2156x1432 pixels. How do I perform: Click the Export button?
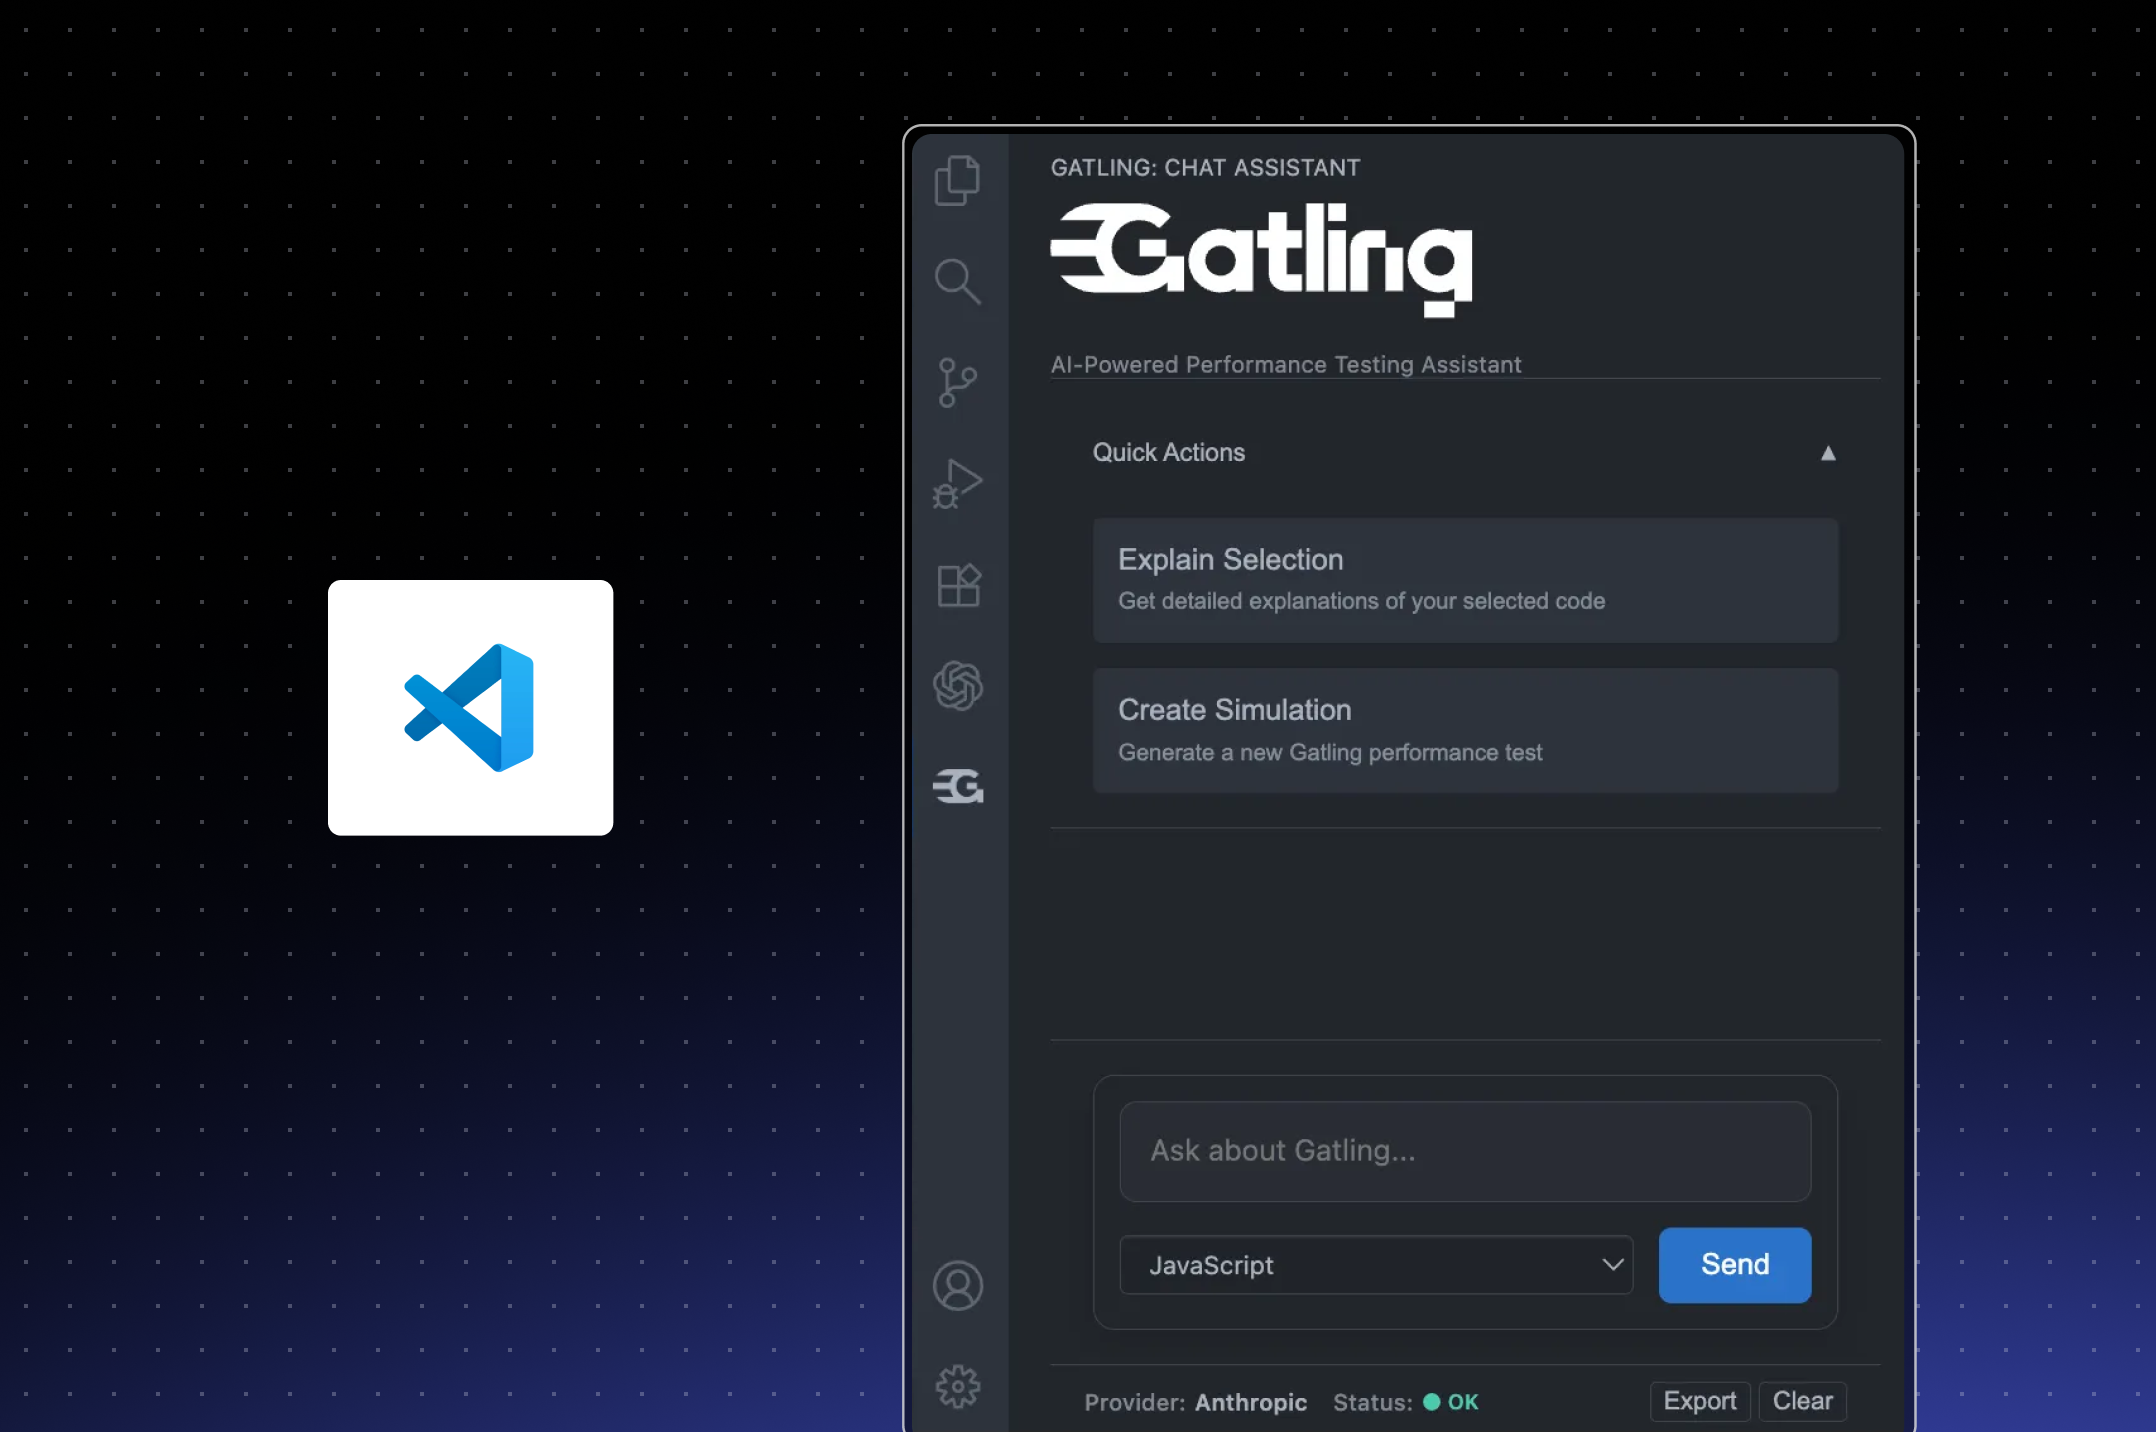tap(1699, 1401)
